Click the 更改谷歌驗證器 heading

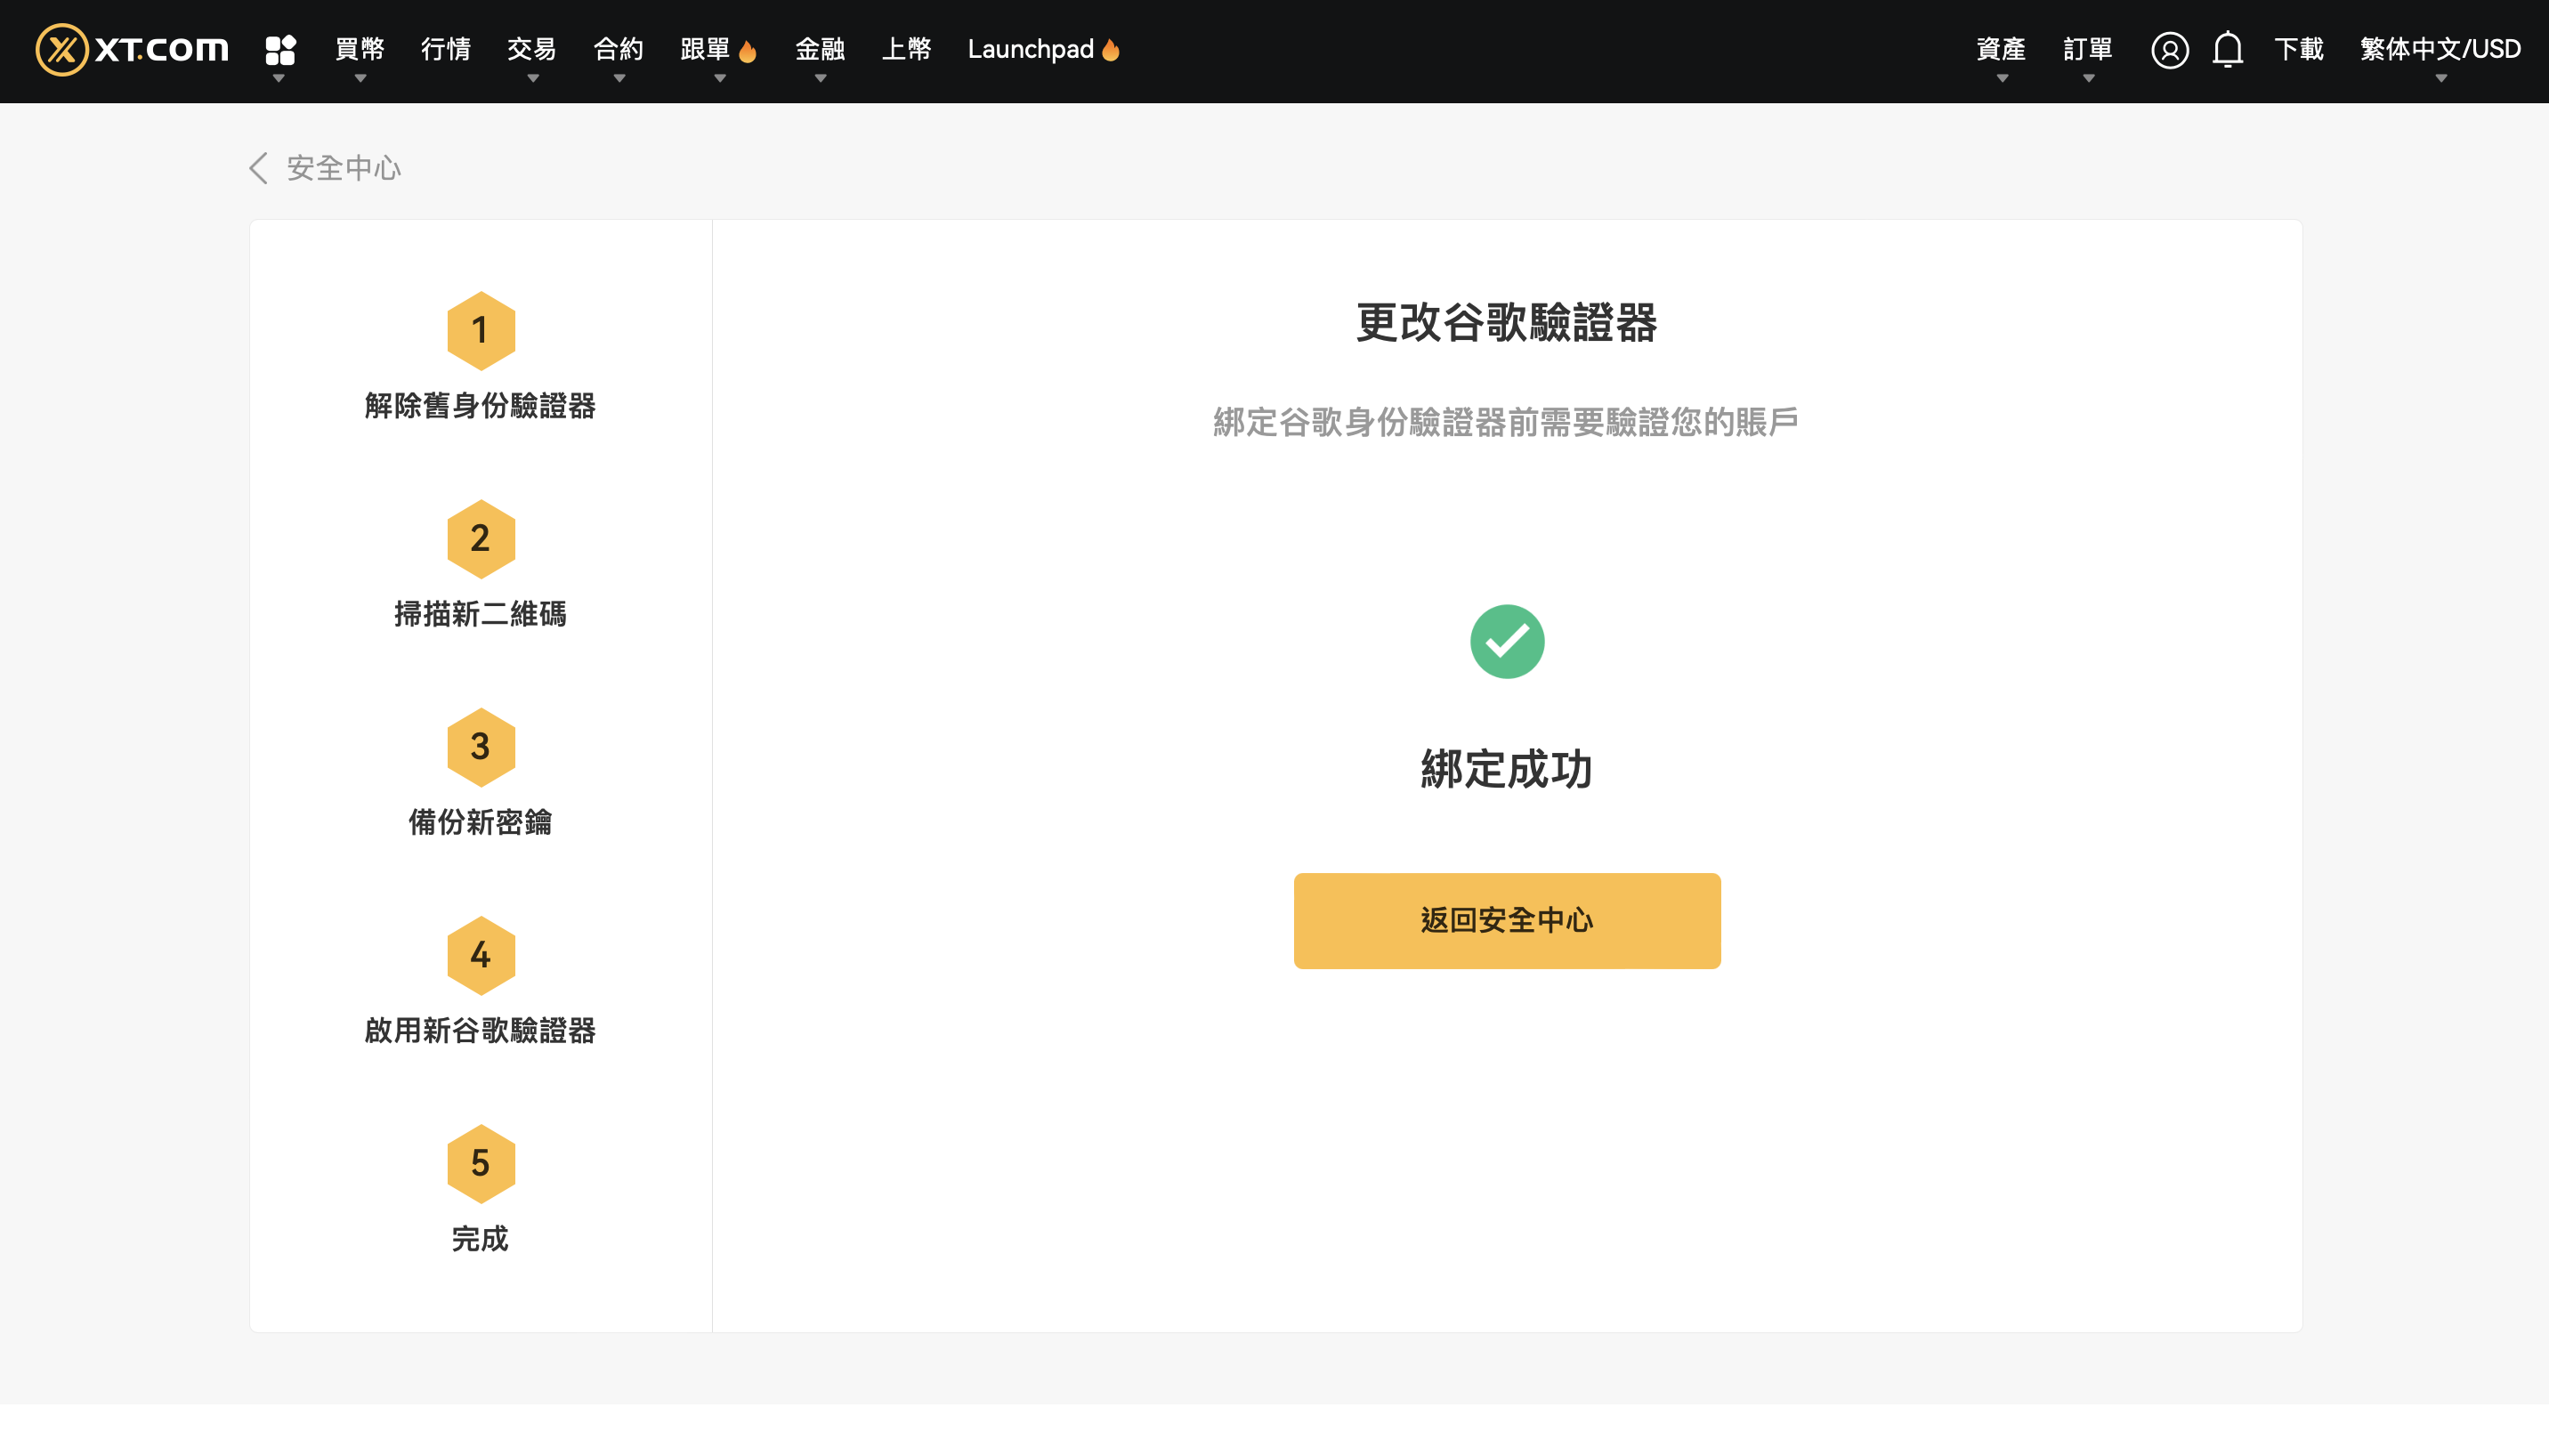pos(1507,323)
